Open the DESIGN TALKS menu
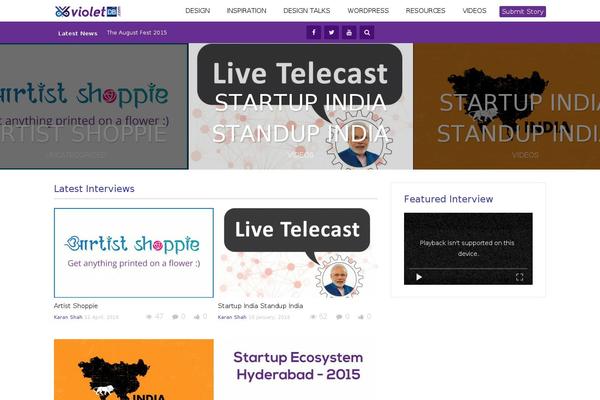 pos(307,11)
